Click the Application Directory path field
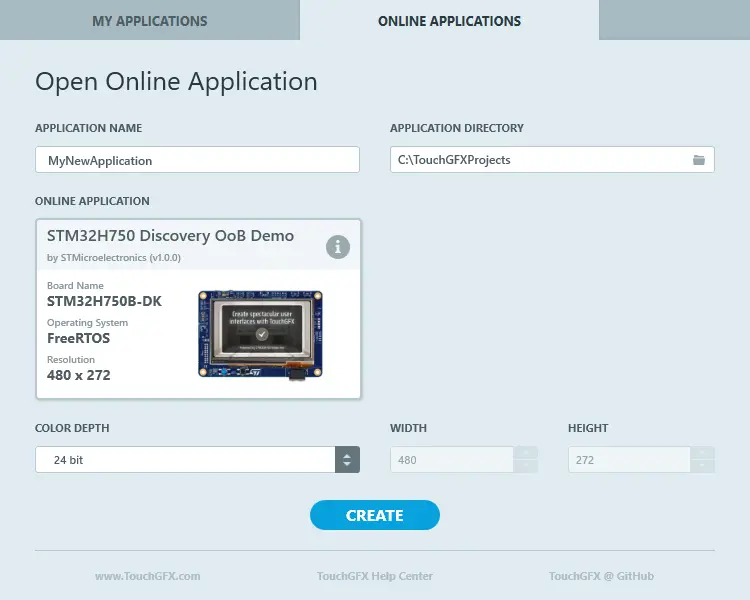This screenshot has width=750, height=600. (x=552, y=160)
